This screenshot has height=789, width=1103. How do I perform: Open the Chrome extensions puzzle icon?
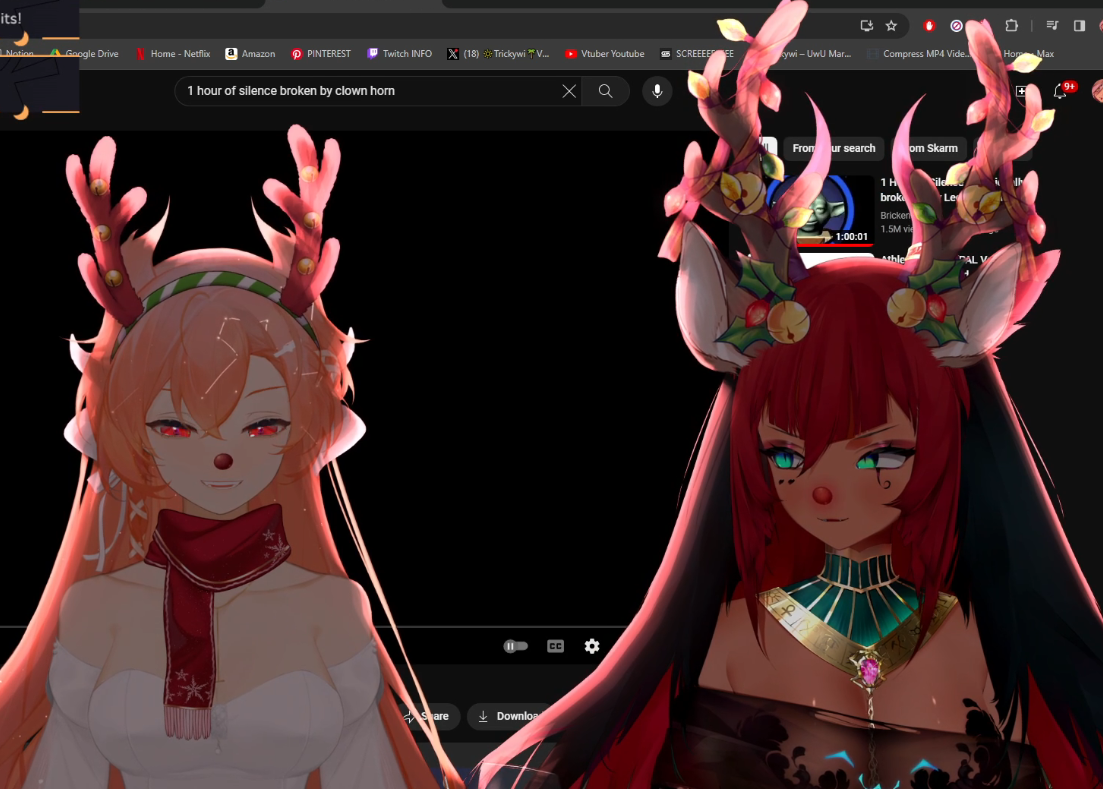[x=1012, y=26]
